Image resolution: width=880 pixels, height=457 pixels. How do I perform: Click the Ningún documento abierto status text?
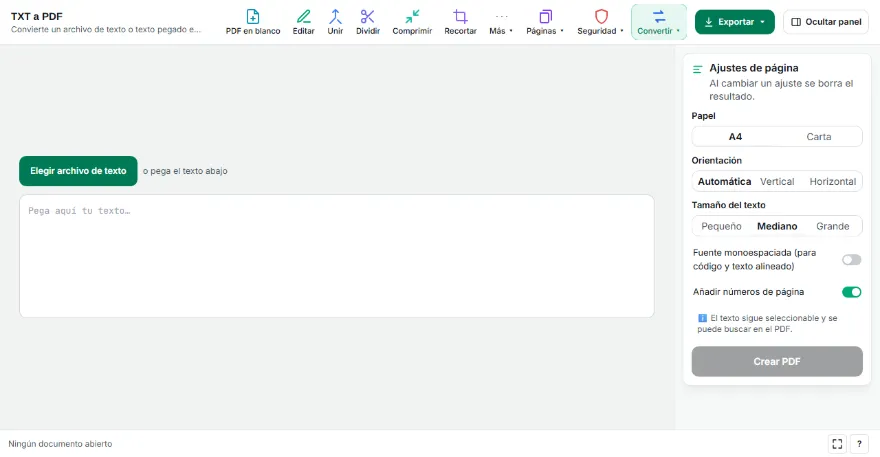(x=60, y=444)
